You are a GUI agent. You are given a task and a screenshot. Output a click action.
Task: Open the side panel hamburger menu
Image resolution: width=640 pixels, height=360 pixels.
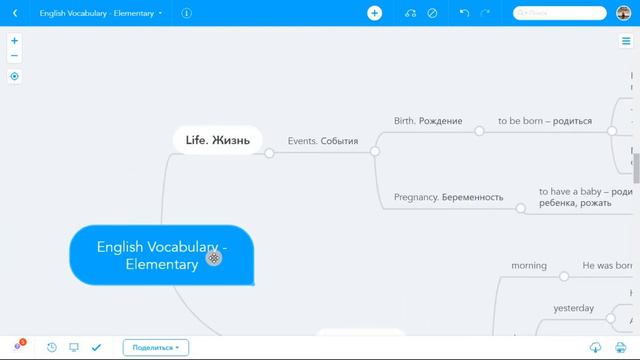tap(626, 41)
